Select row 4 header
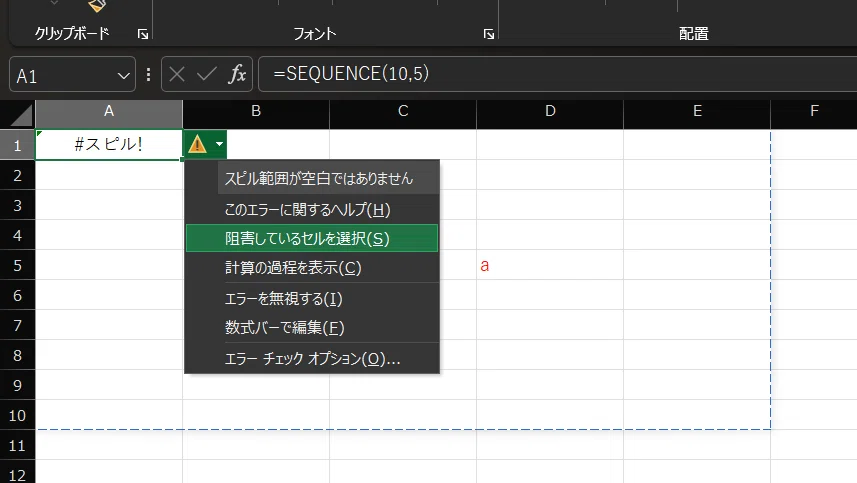The height and width of the screenshot is (483, 857). click(x=17, y=235)
